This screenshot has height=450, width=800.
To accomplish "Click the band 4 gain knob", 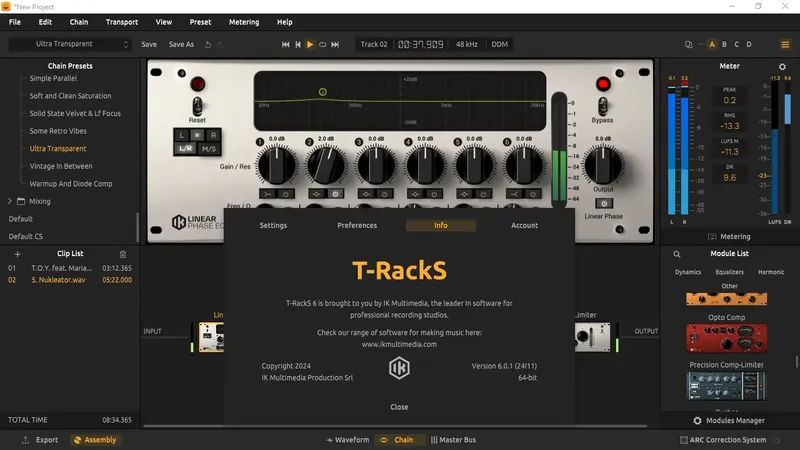I will 424,165.
